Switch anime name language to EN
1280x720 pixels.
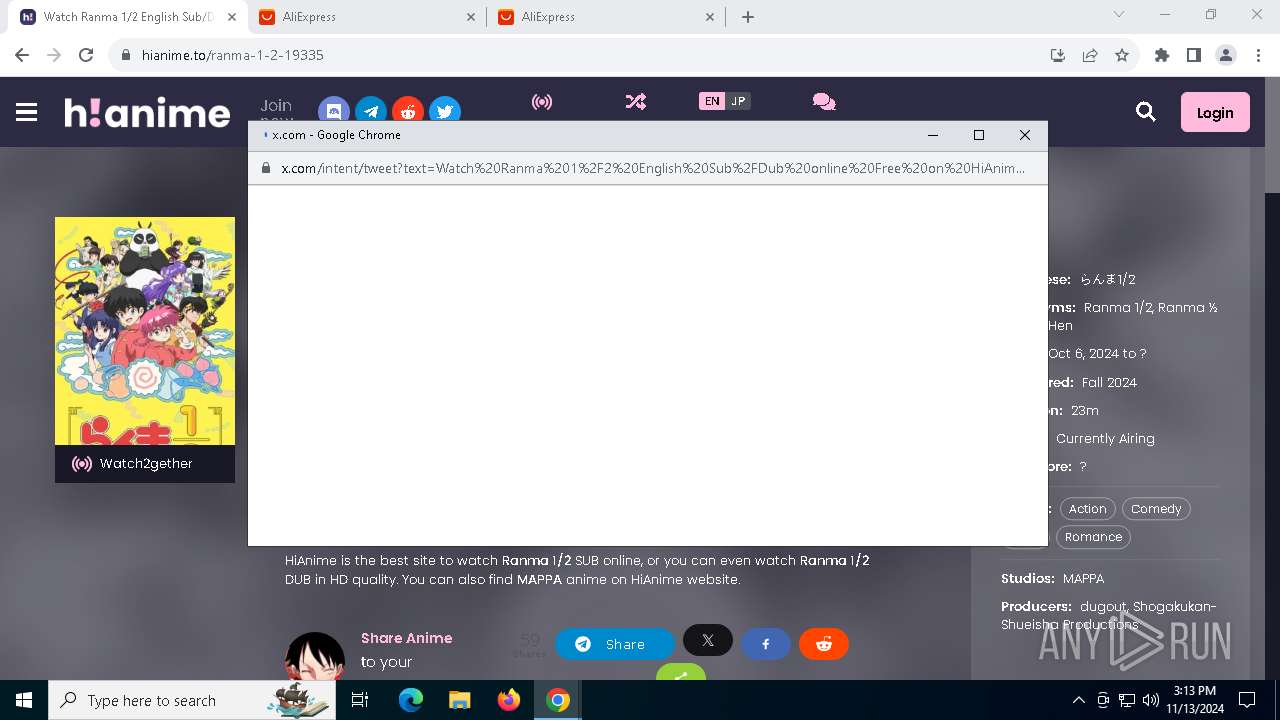pos(712,101)
